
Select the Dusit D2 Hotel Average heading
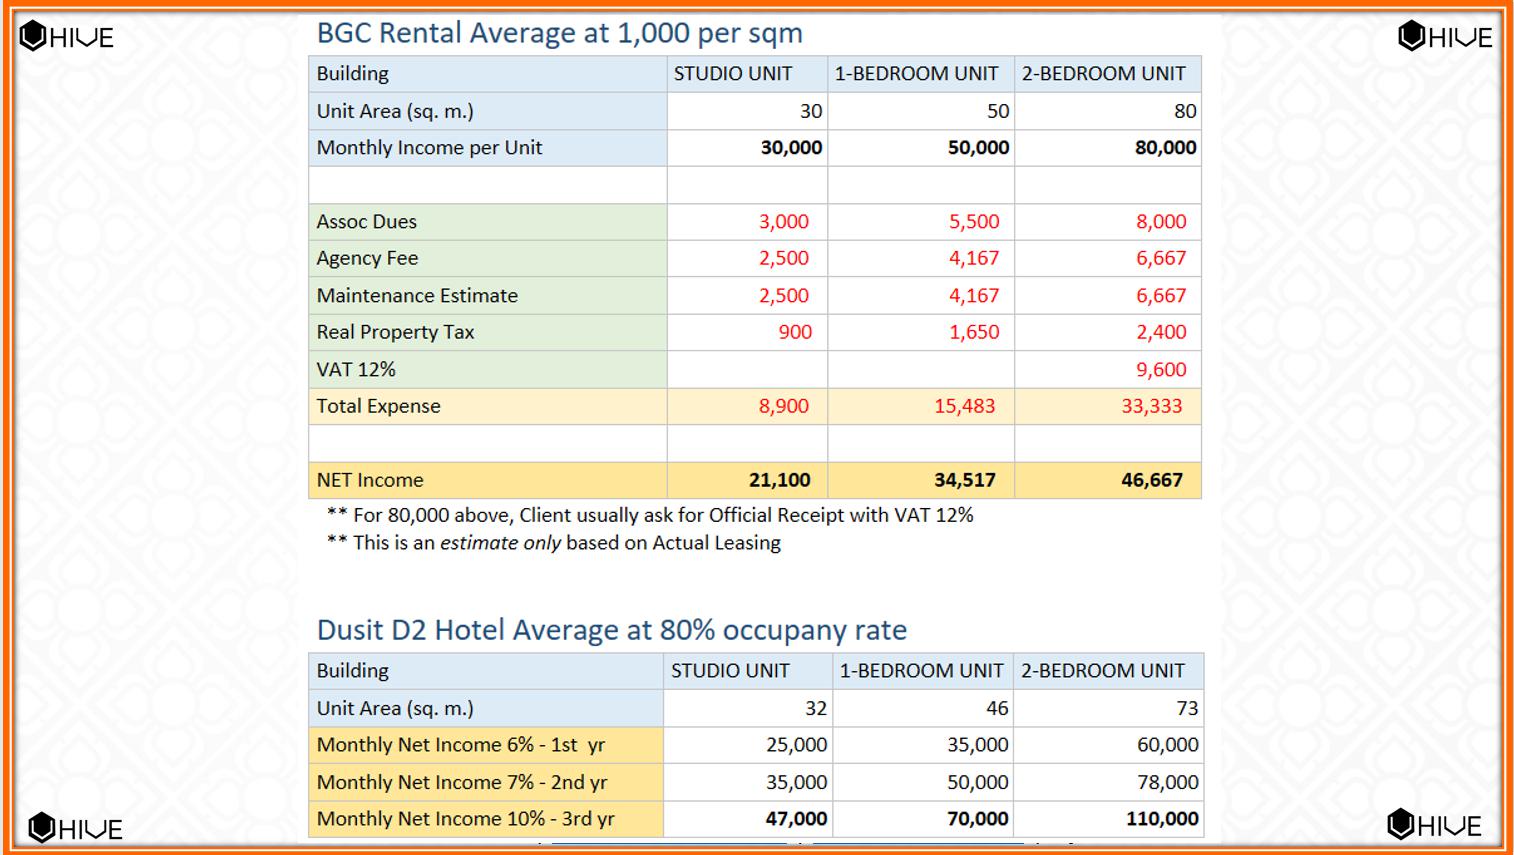[611, 630]
